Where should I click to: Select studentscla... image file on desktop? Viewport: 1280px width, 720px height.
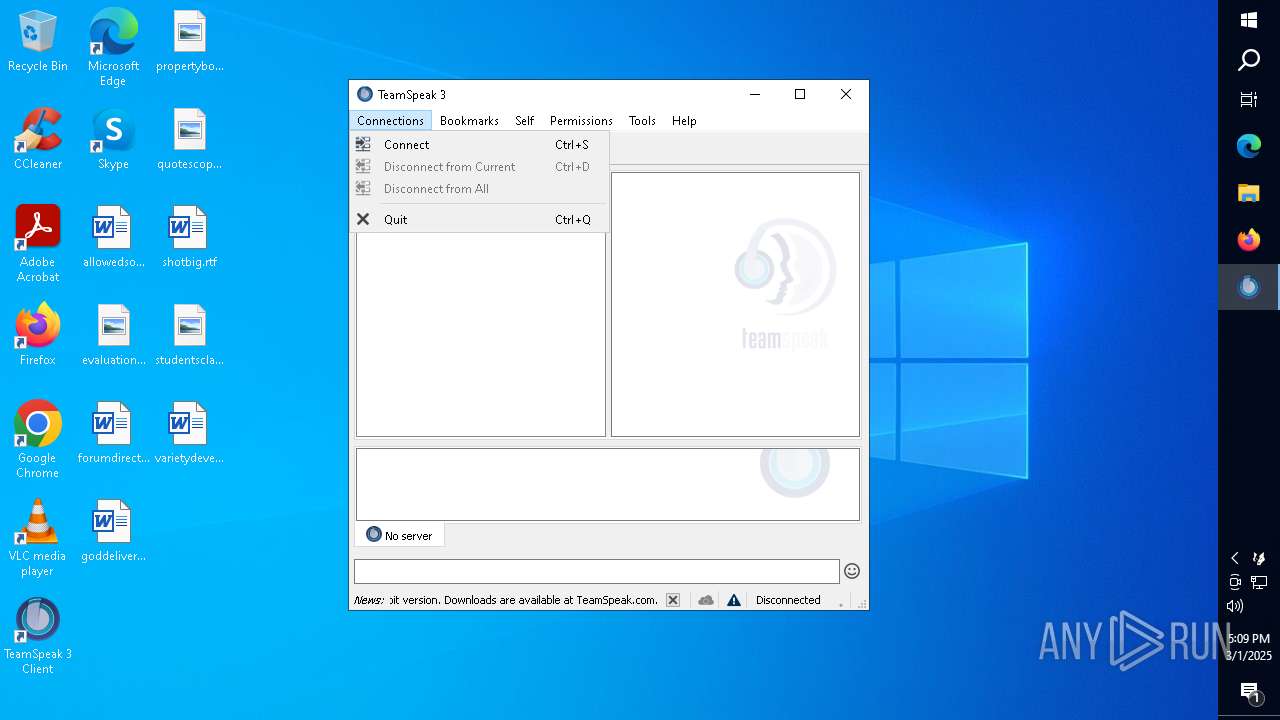189,335
